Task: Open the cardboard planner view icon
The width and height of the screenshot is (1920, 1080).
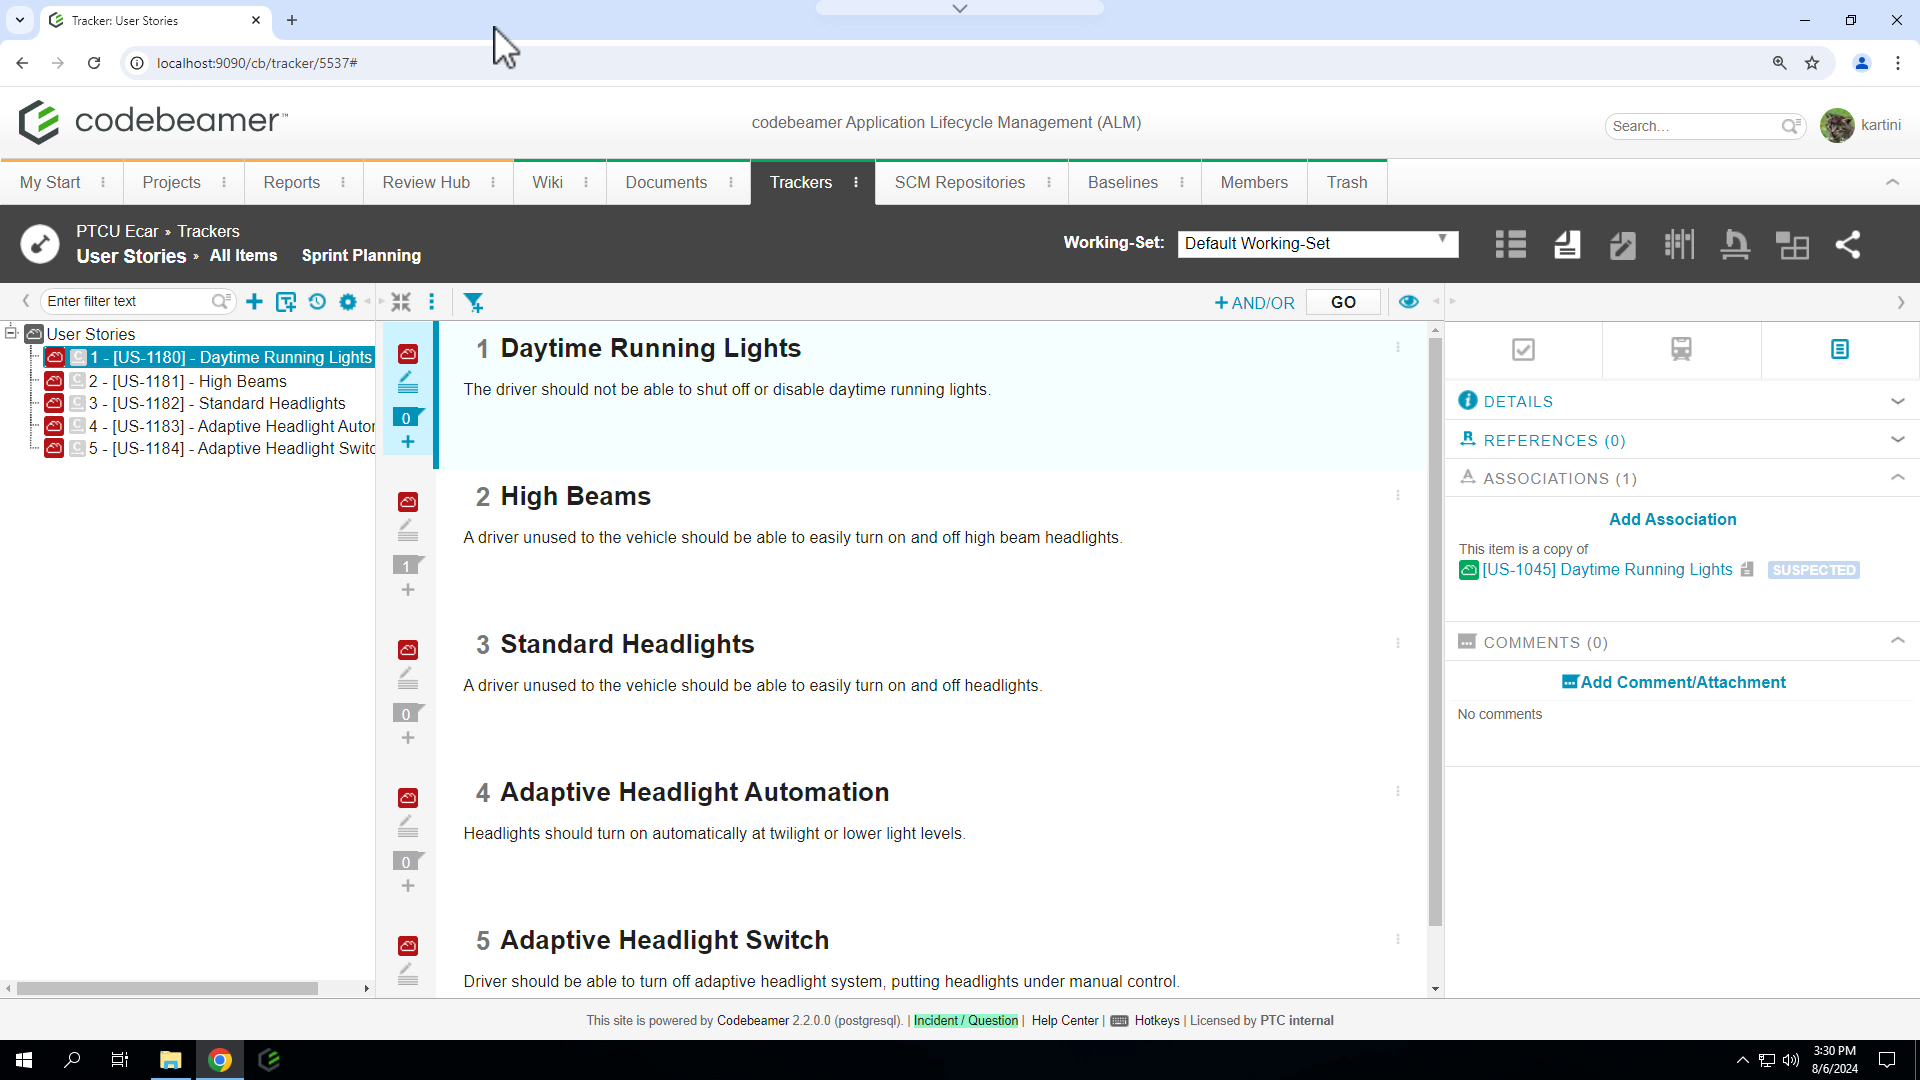Action: click(x=1679, y=245)
